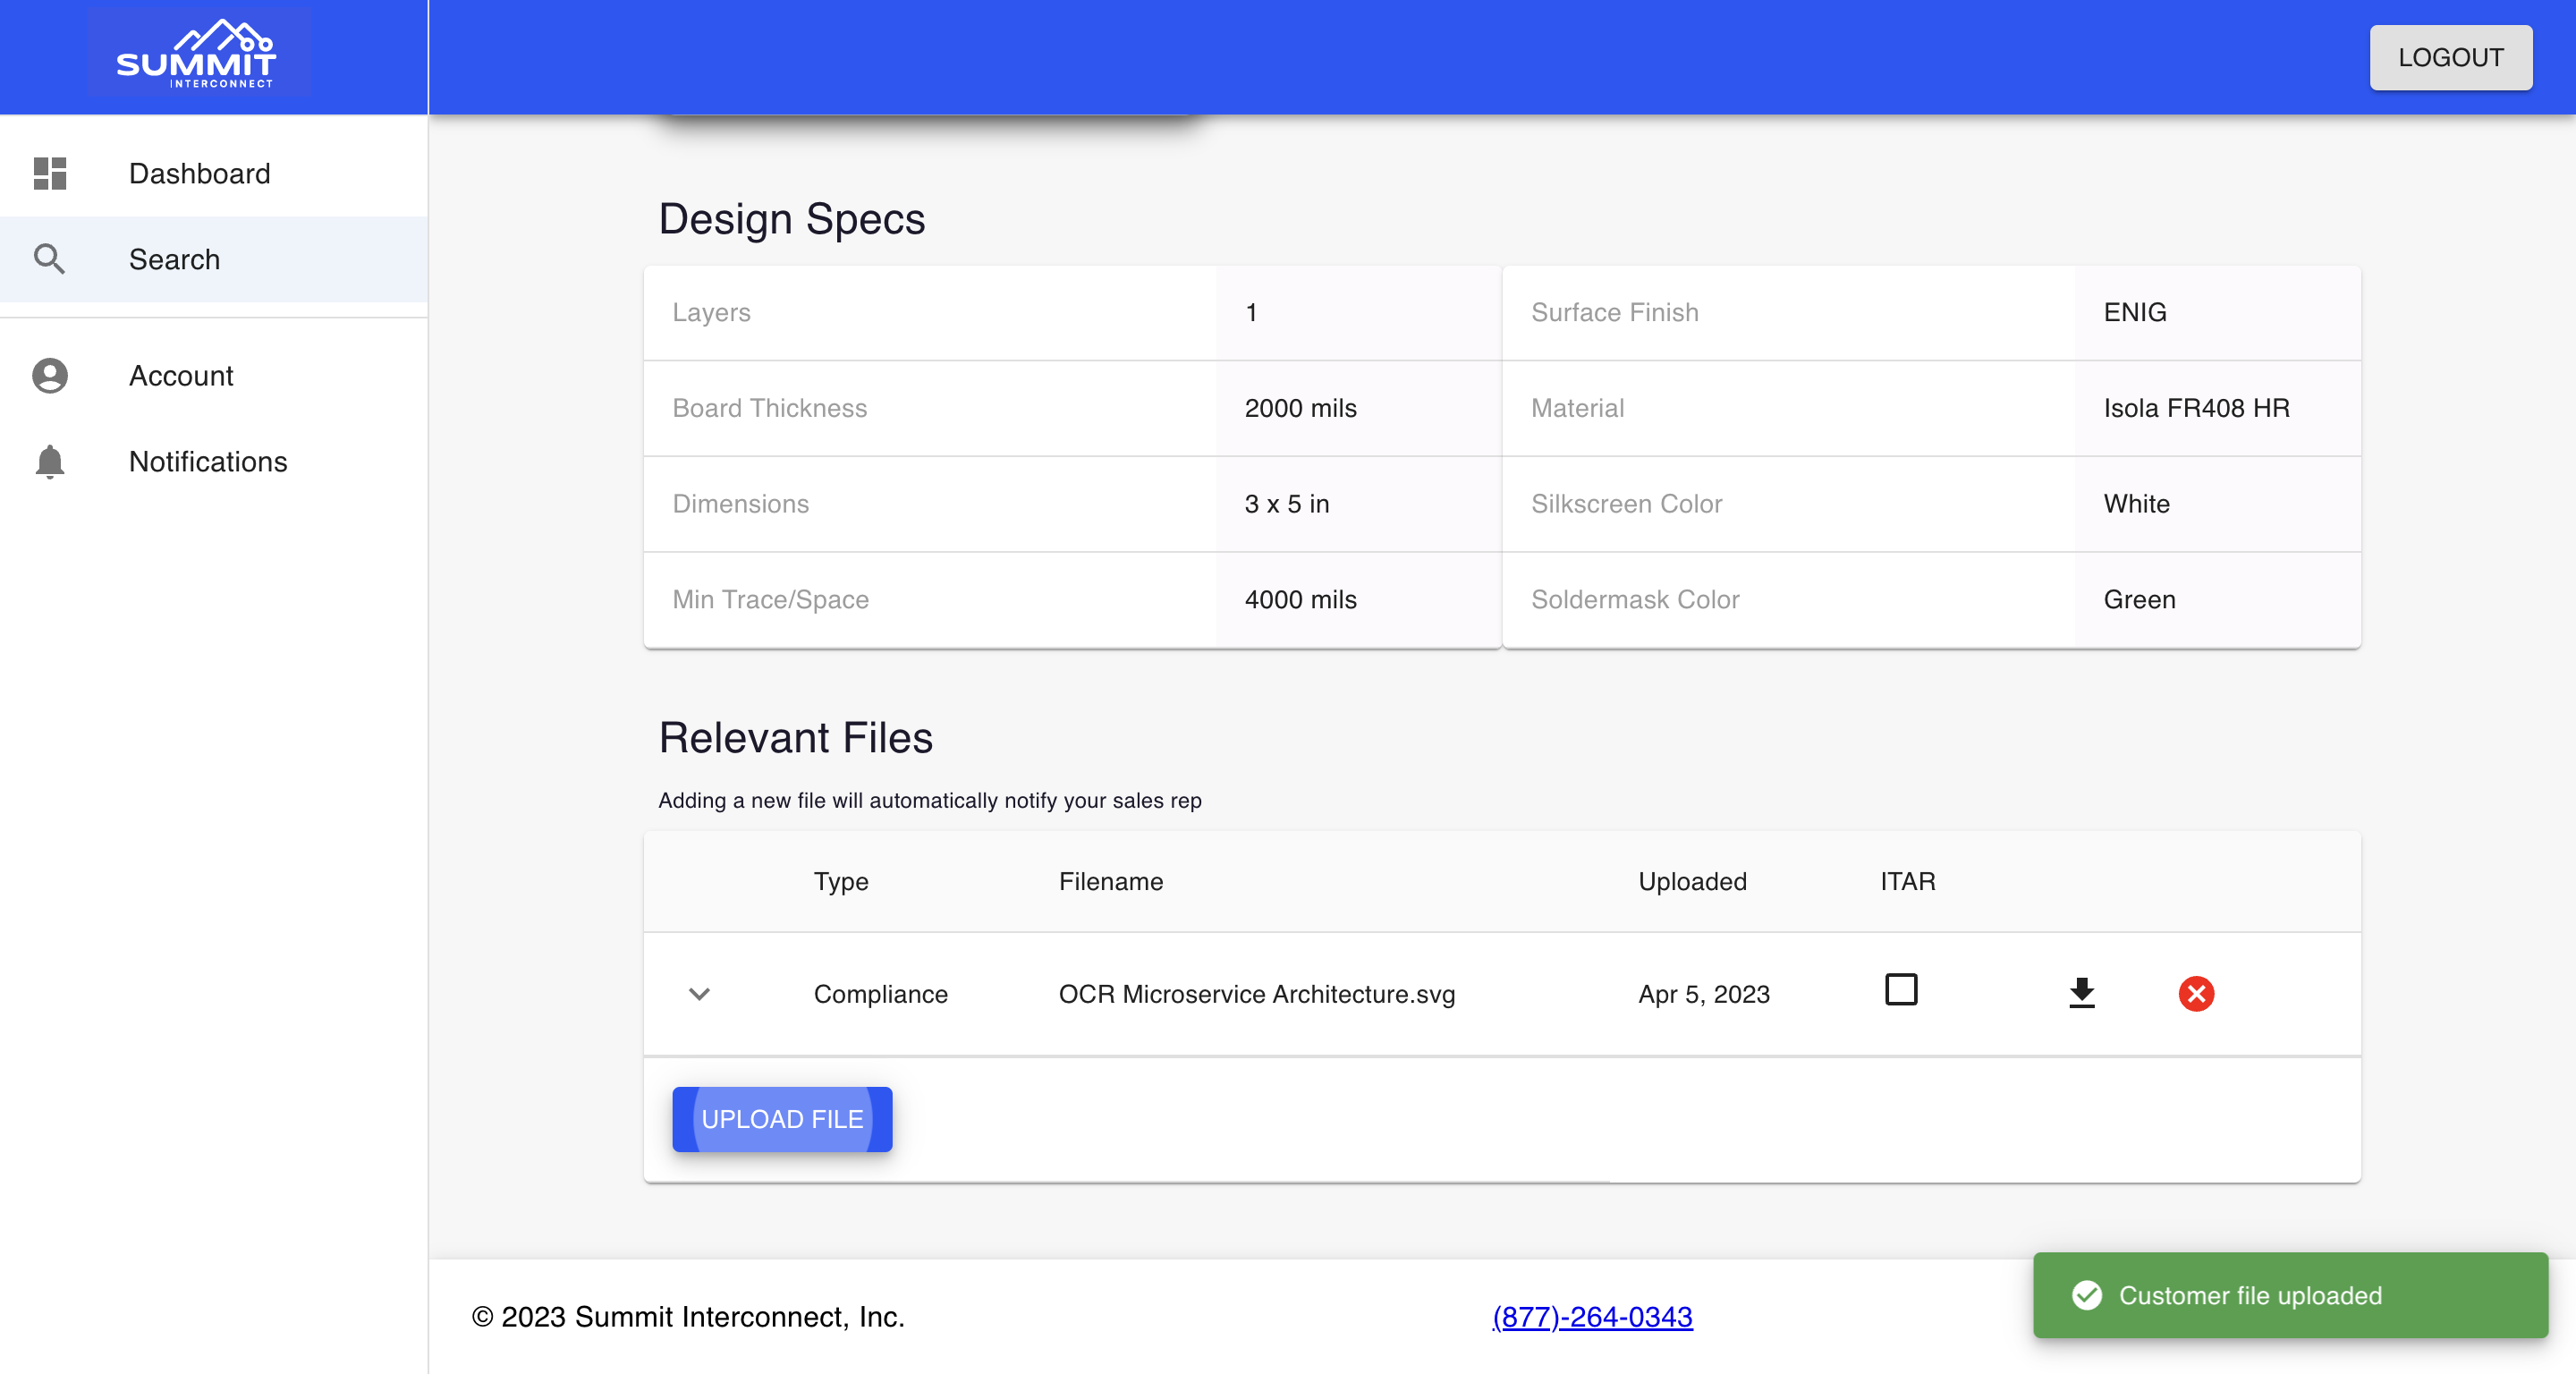The height and width of the screenshot is (1374, 2576).
Task: Go to Account page
Action: coord(214,375)
